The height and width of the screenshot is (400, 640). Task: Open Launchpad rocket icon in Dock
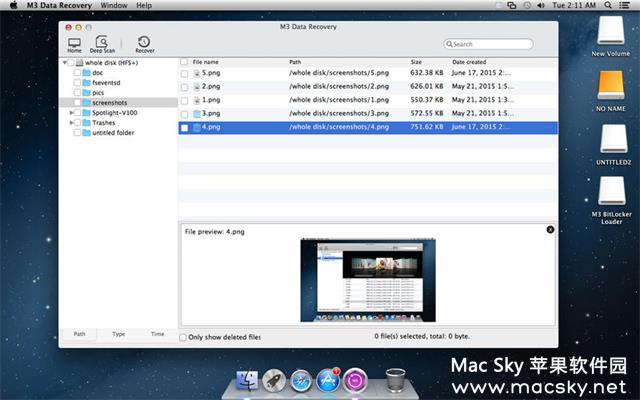(x=273, y=380)
